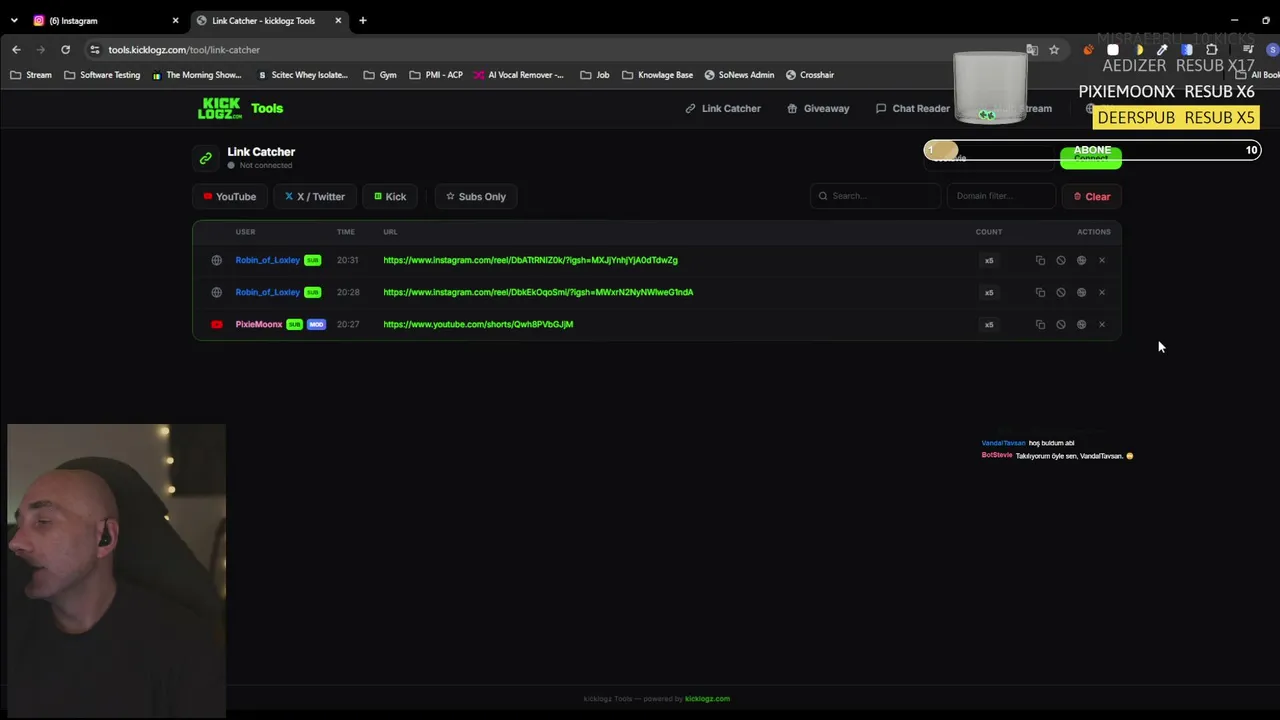The height and width of the screenshot is (720, 1280).
Task: Toggle the YouTube filter
Action: point(230,196)
